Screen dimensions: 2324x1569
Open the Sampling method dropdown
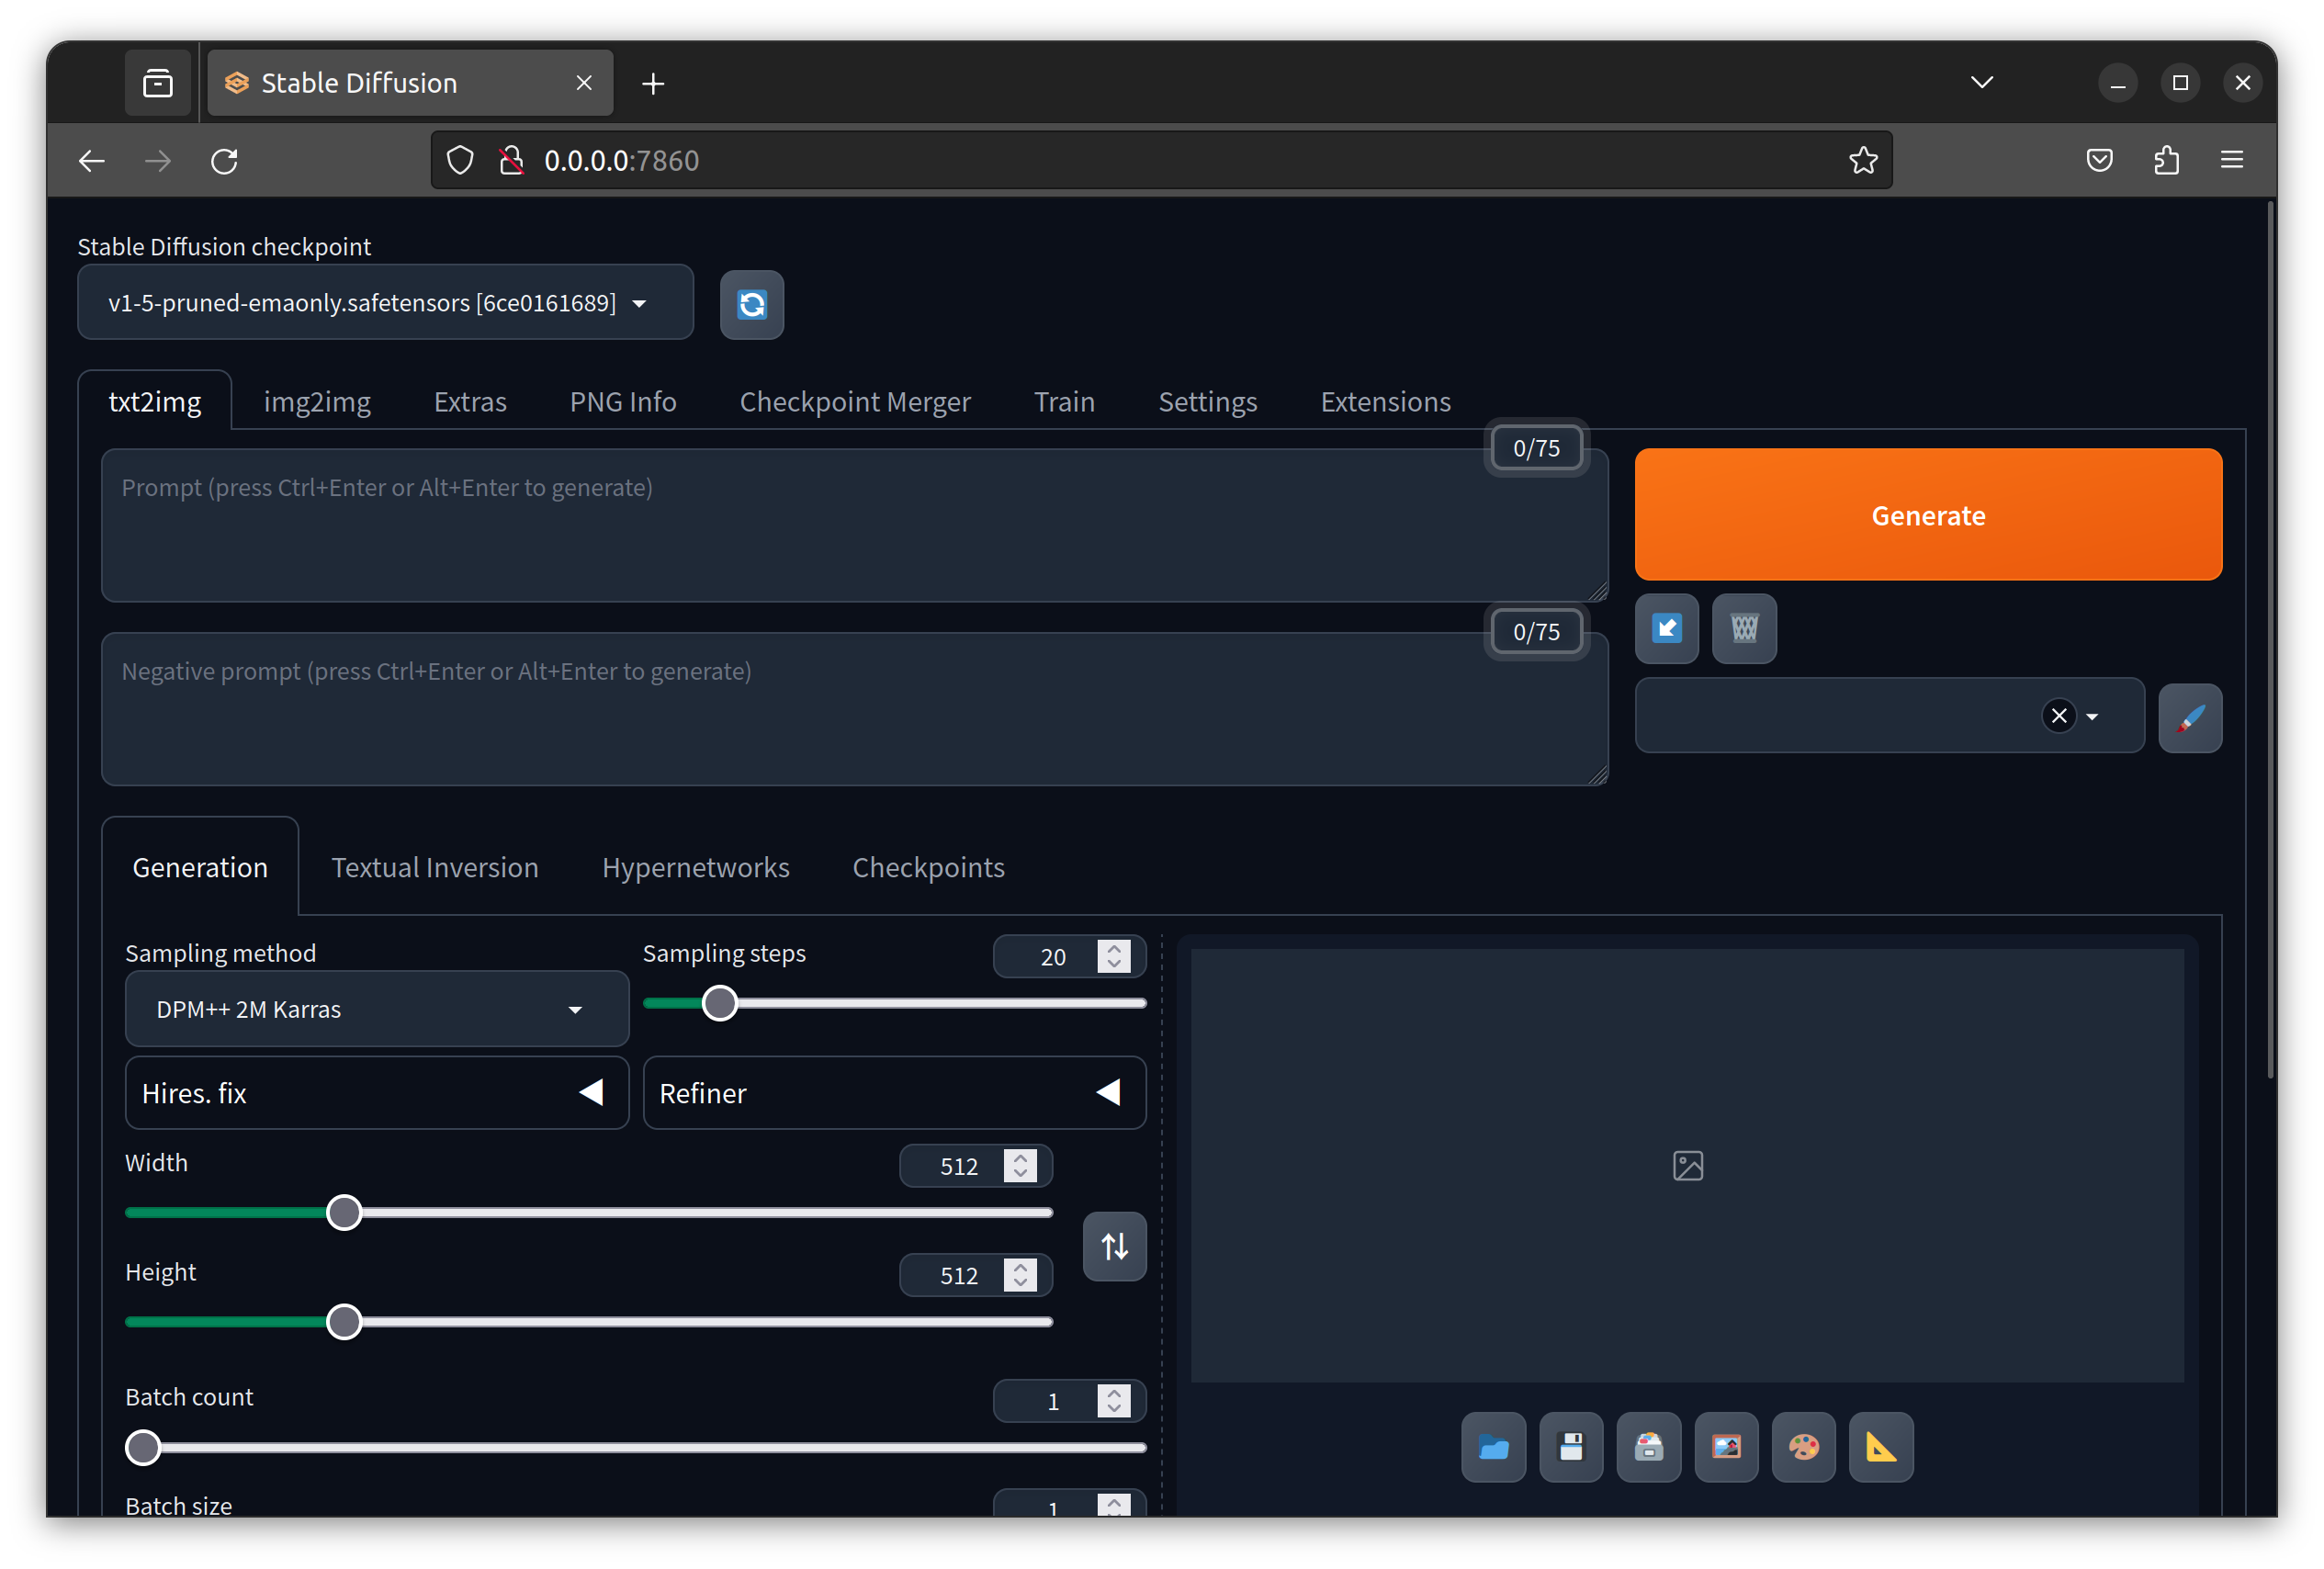click(x=376, y=1009)
